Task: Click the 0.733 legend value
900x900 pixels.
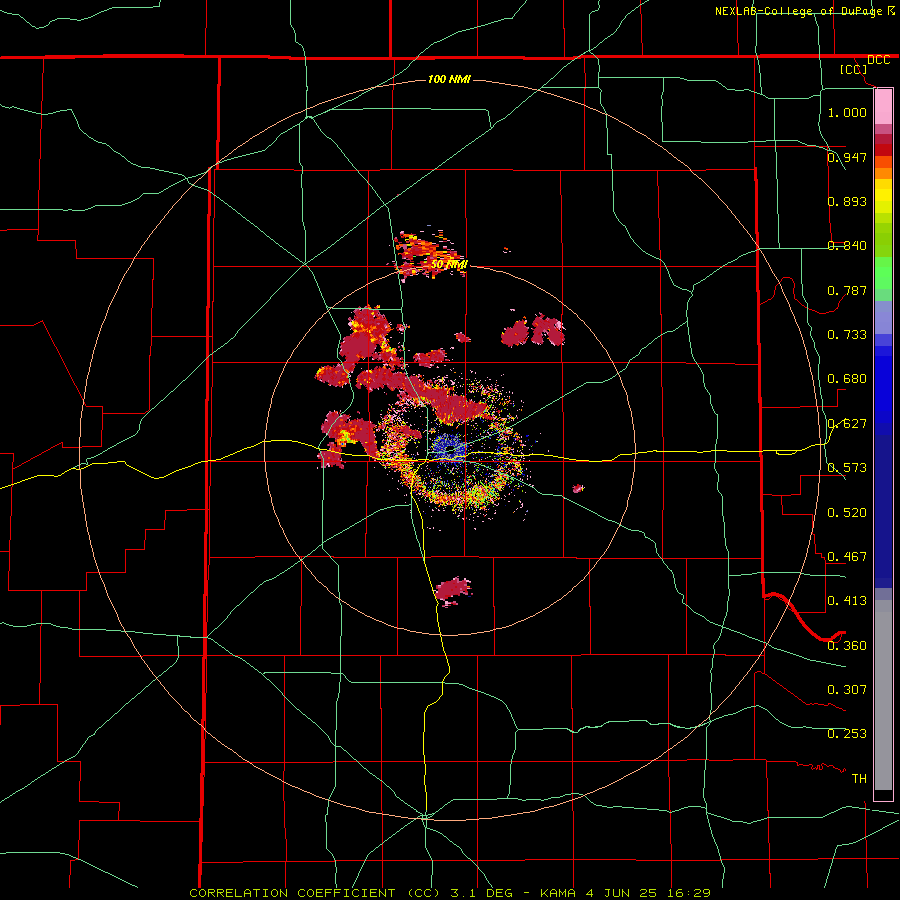Action: tap(847, 335)
